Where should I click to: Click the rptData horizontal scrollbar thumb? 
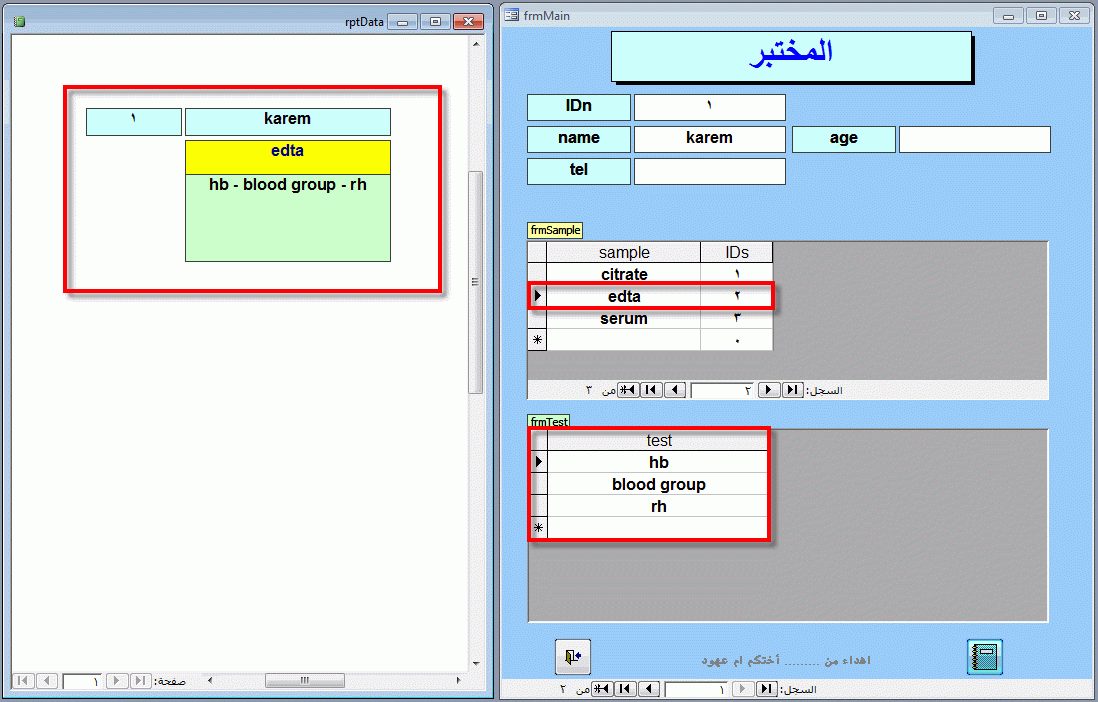coord(305,680)
